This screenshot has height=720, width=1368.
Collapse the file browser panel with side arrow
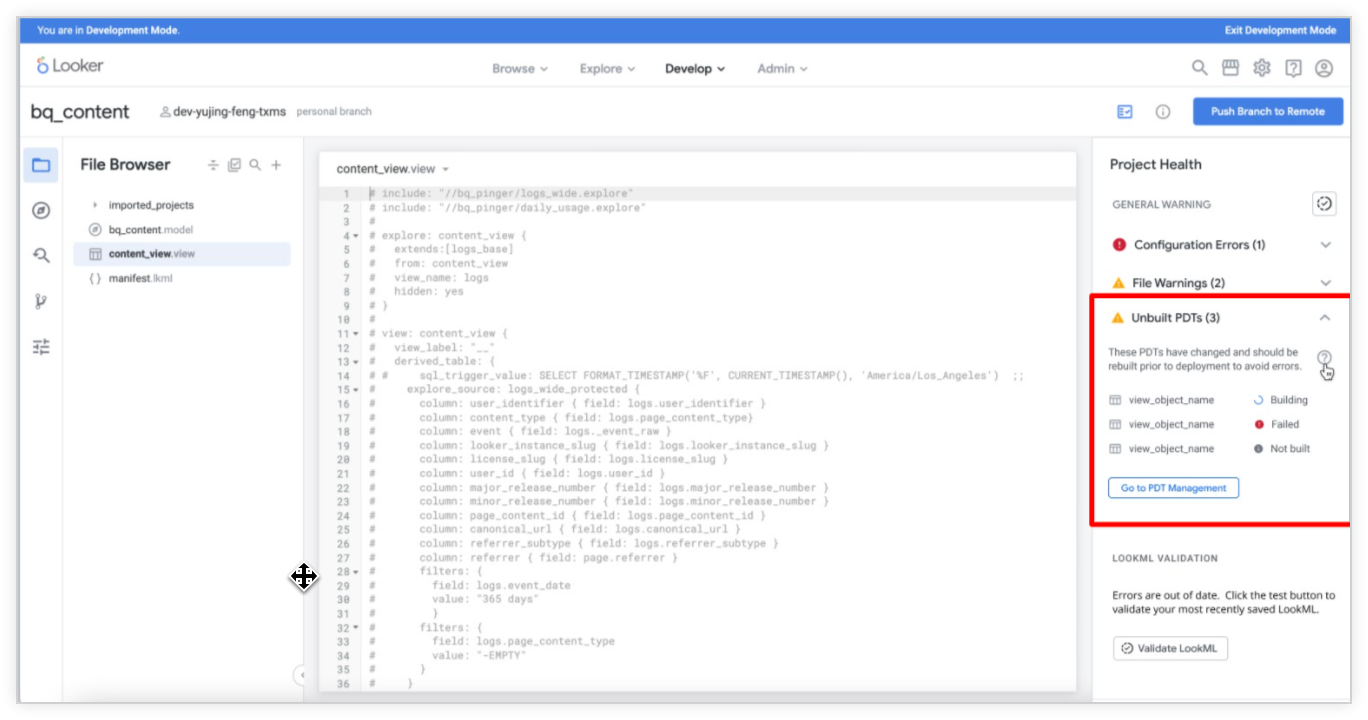(x=301, y=675)
